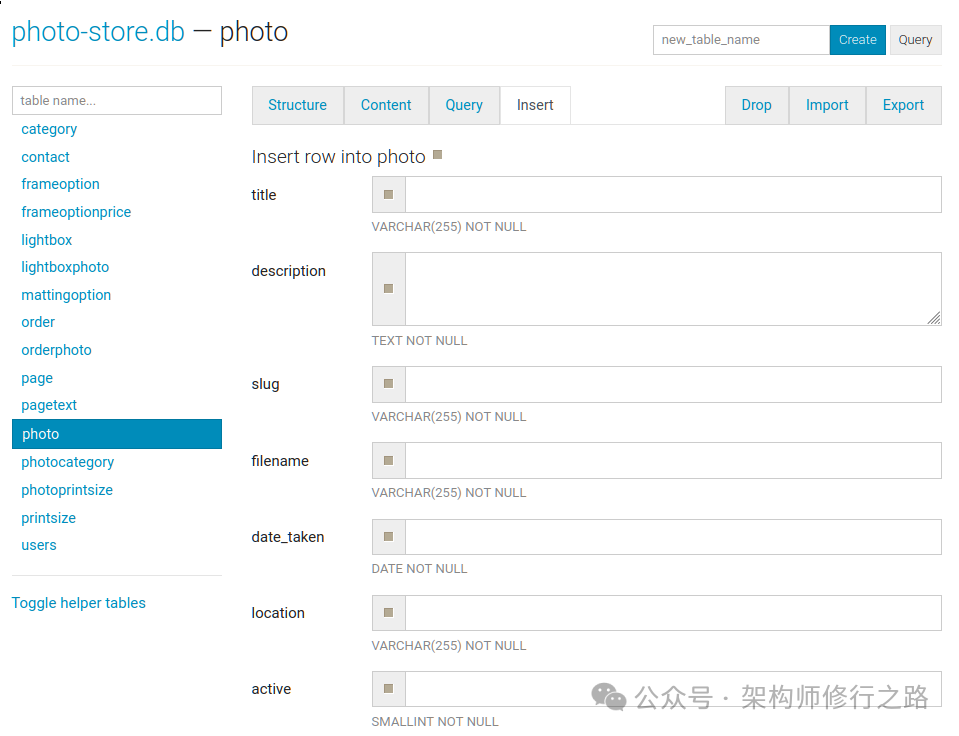Open the Import button
The image size is (959, 736).
coord(827,105)
